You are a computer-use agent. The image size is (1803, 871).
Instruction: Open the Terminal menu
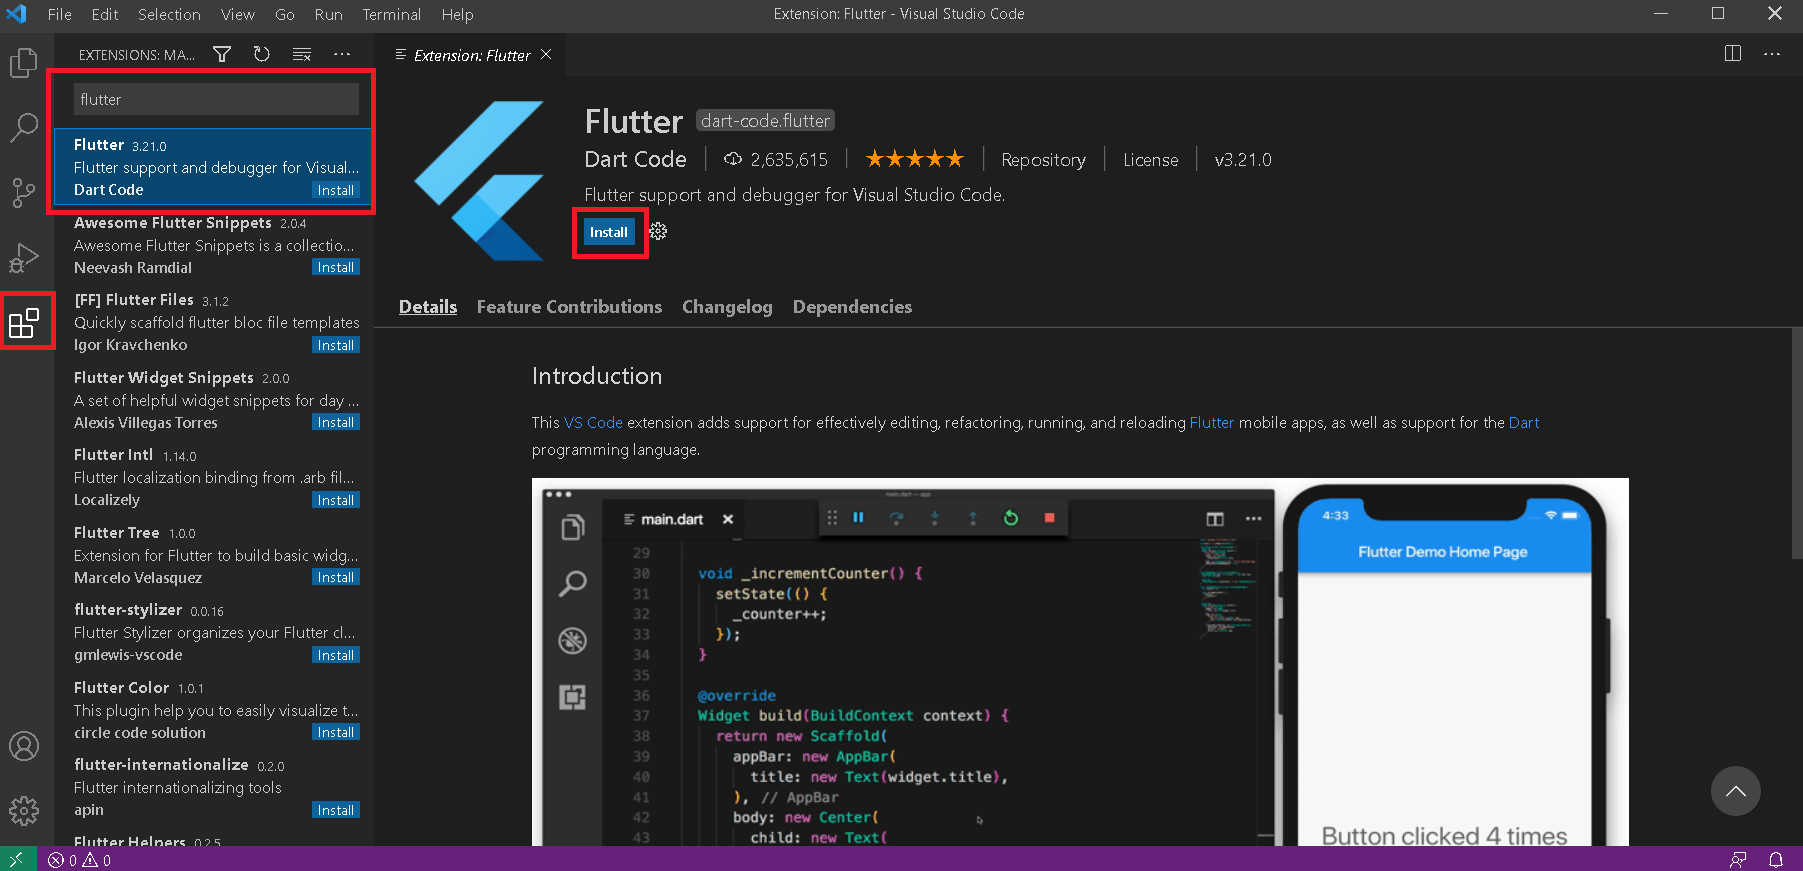(x=391, y=14)
